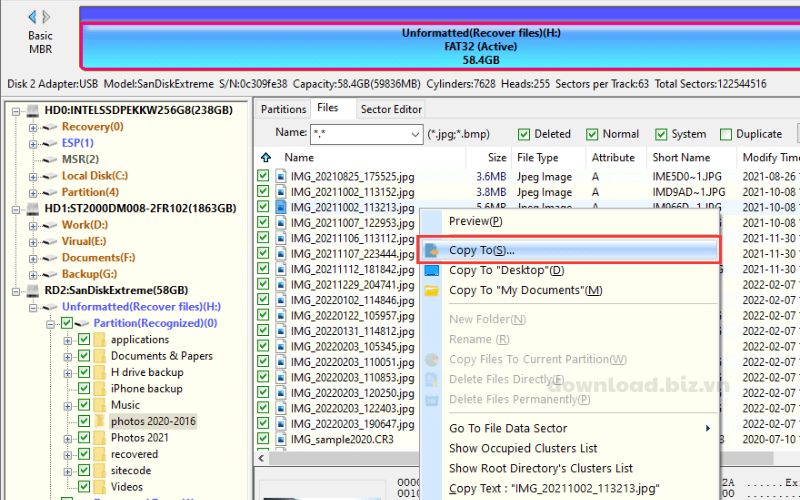800x500 pixels.
Task: Click the Copy To "Desktop" icon
Action: 432,271
